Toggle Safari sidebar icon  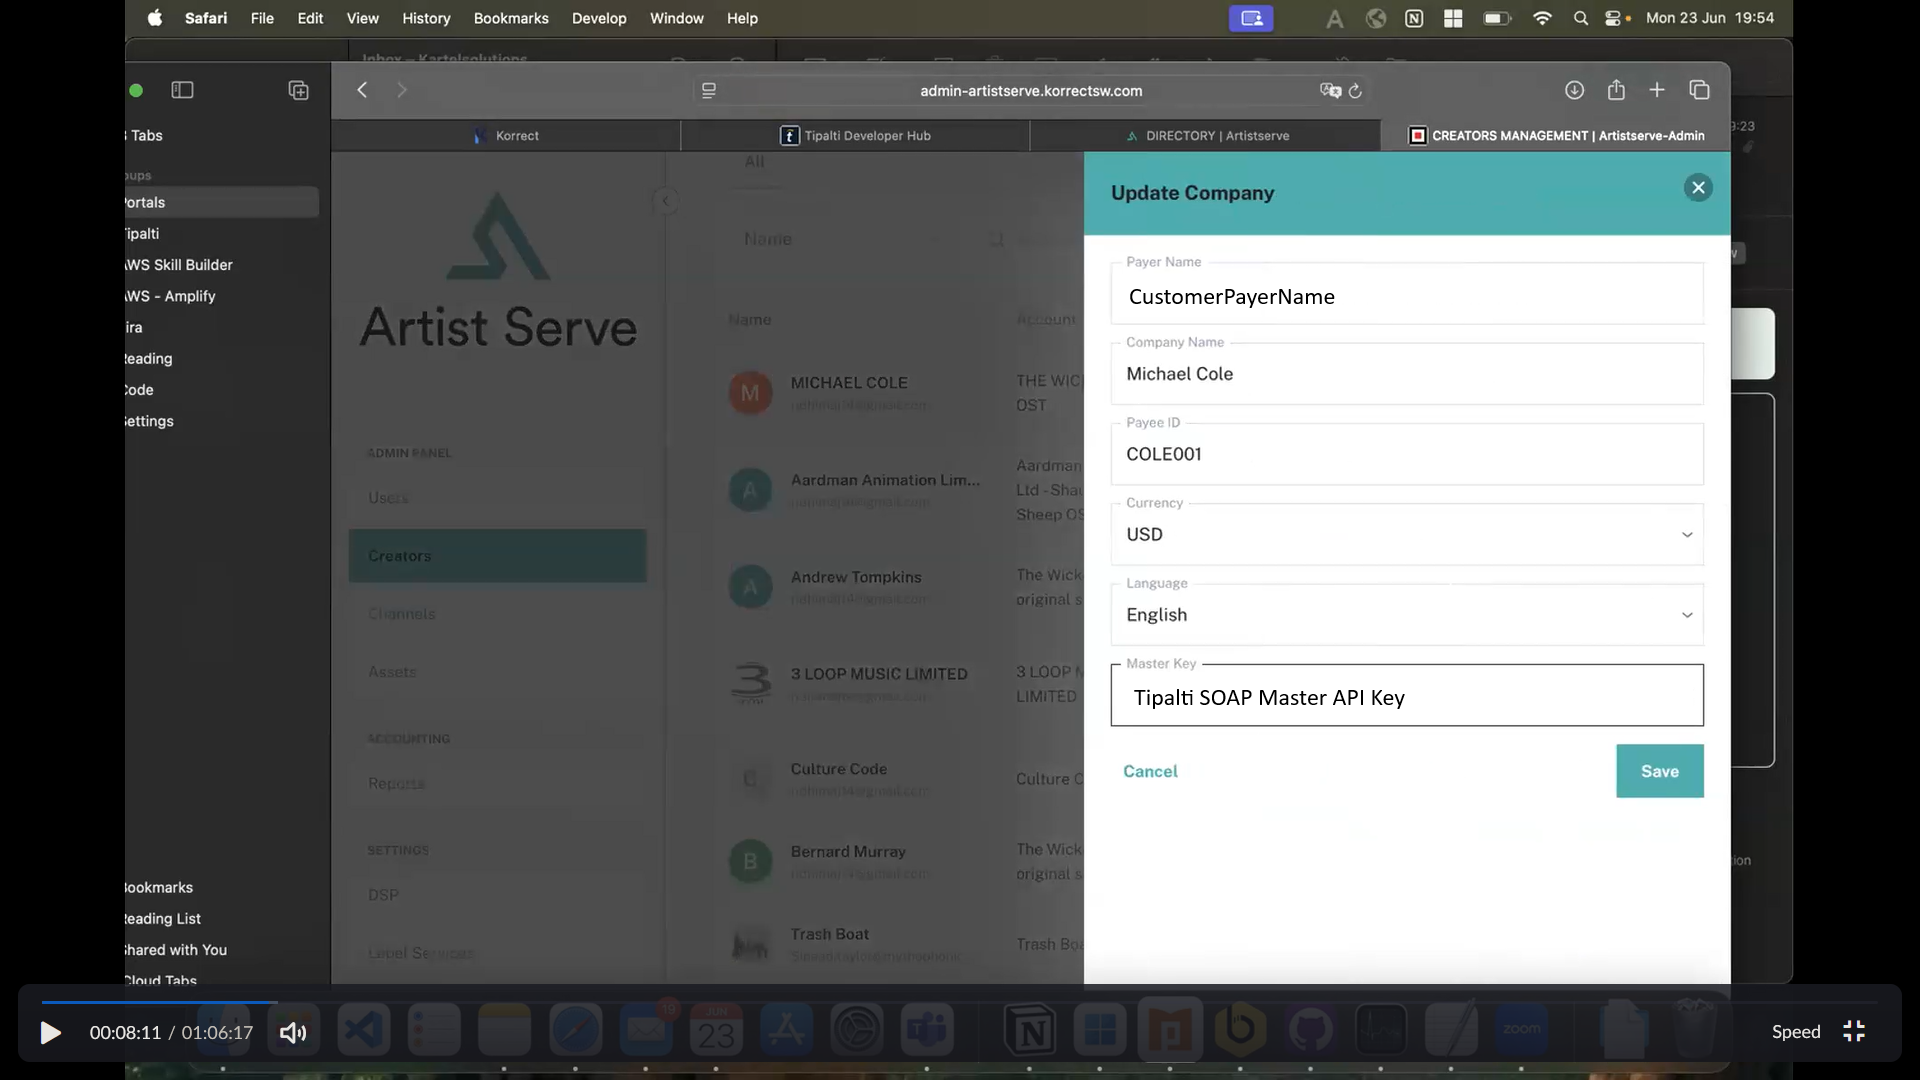(182, 90)
